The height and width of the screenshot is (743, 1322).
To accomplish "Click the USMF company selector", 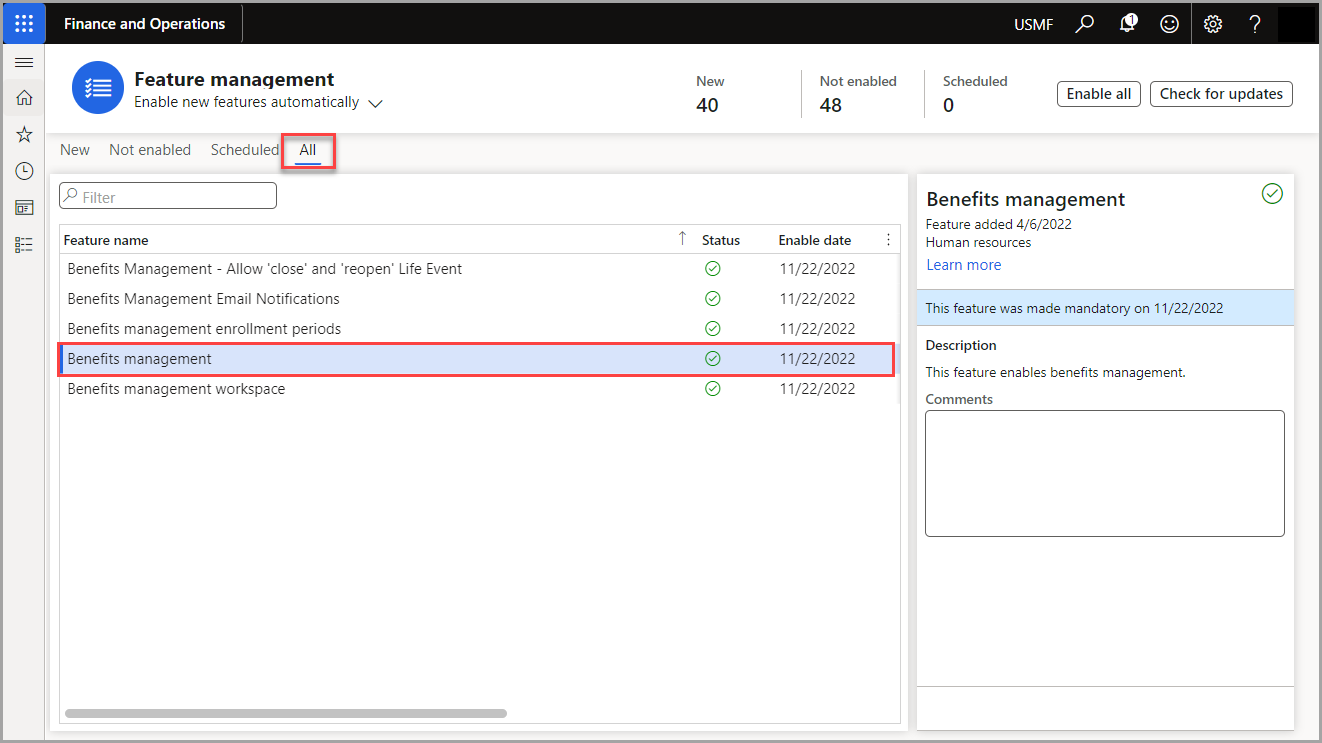I will point(1033,25).
